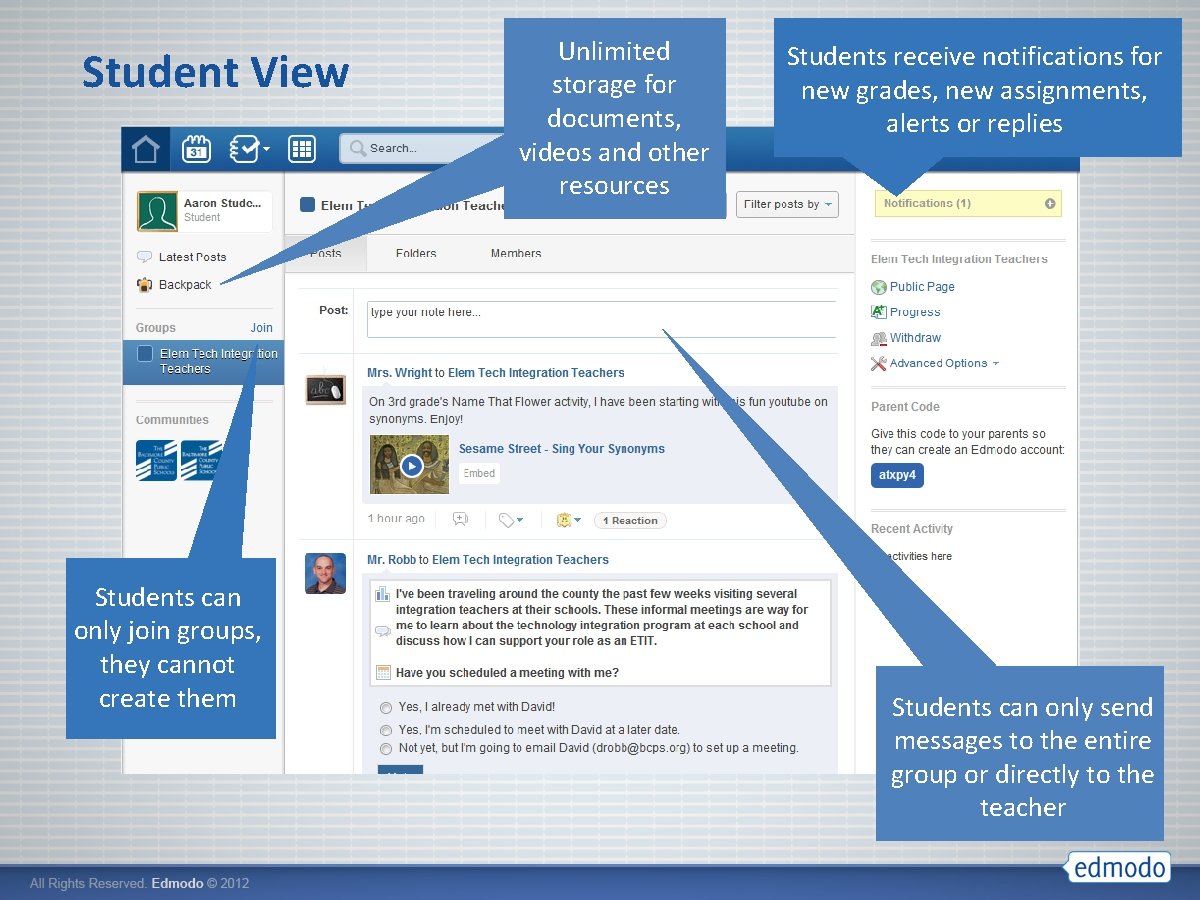Open the Backpack from the sidebar
The height and width of the screenshot is (900, 1200).
point(186,284)
